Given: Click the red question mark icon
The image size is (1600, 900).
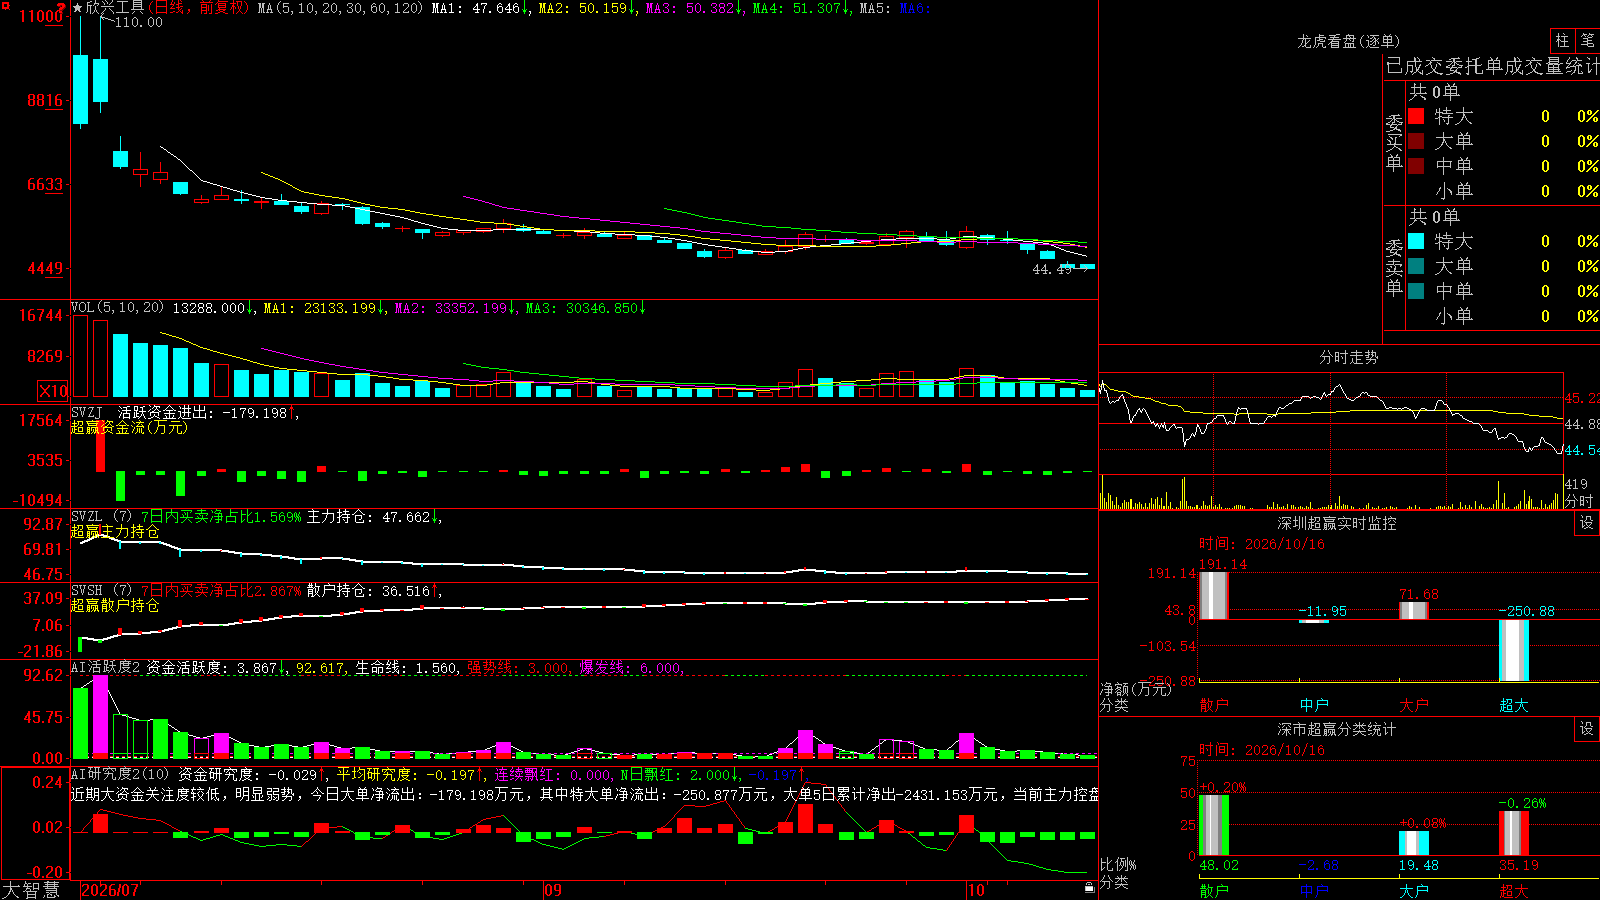Looking at the screenshot, I should pos(62,8).
